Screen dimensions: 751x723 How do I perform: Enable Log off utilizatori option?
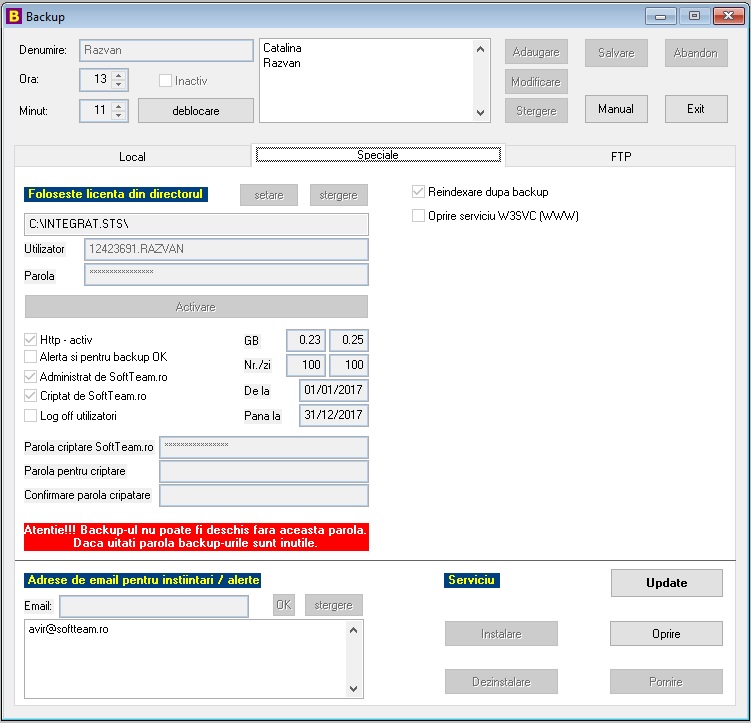click(x=30, y=415)
